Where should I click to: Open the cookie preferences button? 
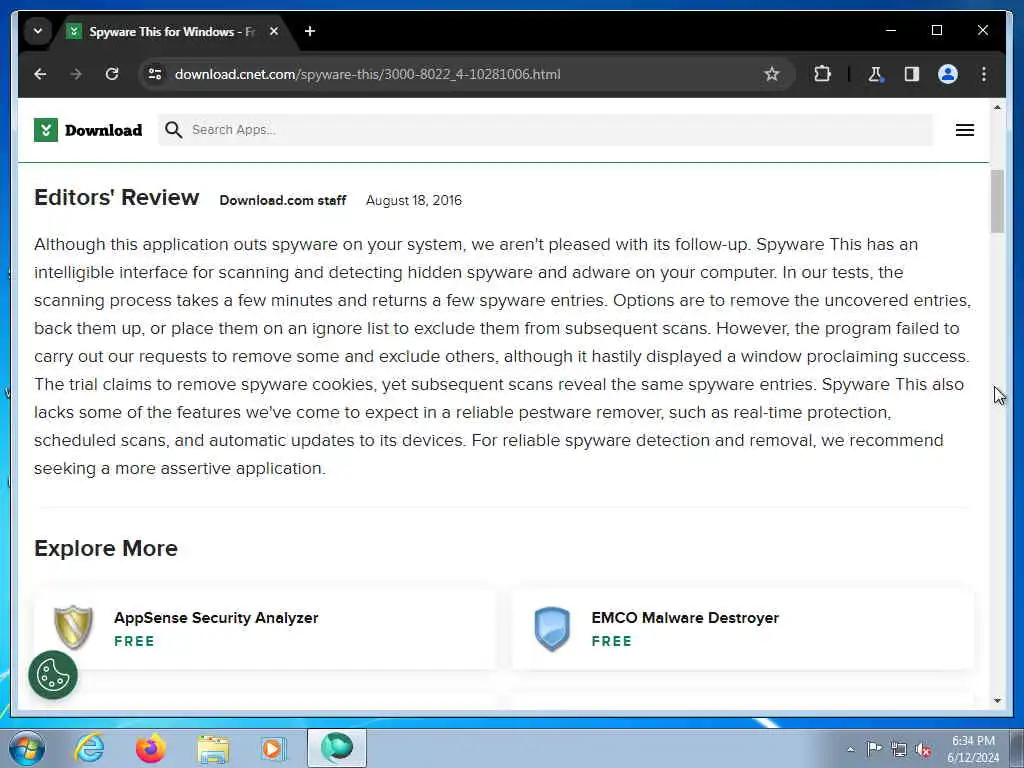pos(53,675)
